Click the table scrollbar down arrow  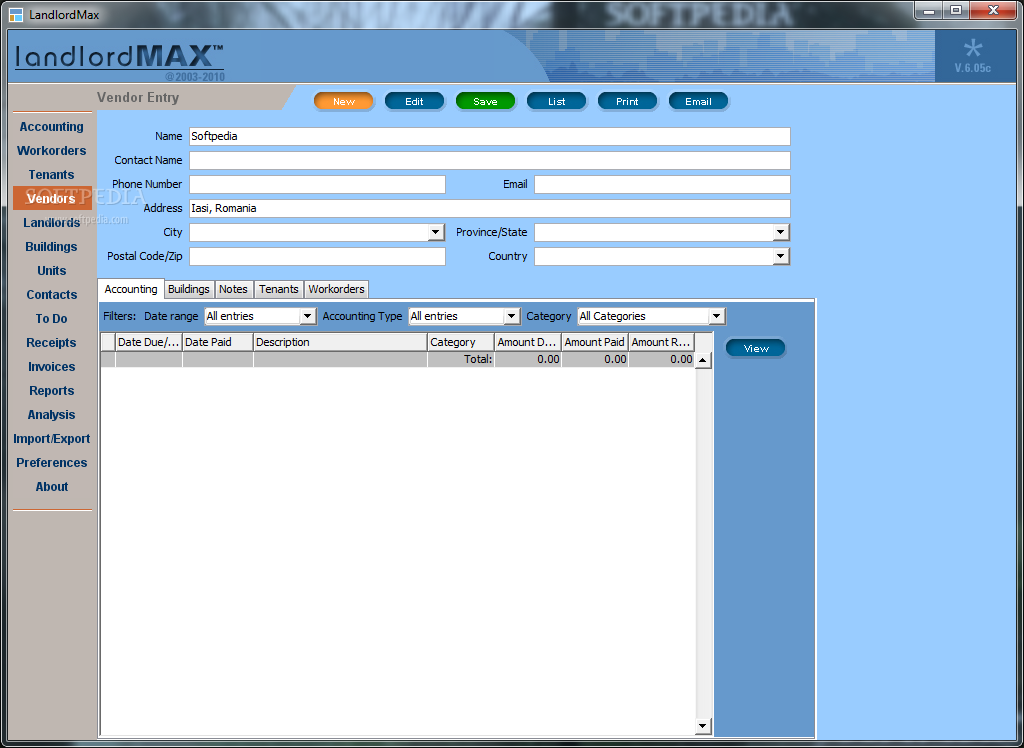(703, 726)
